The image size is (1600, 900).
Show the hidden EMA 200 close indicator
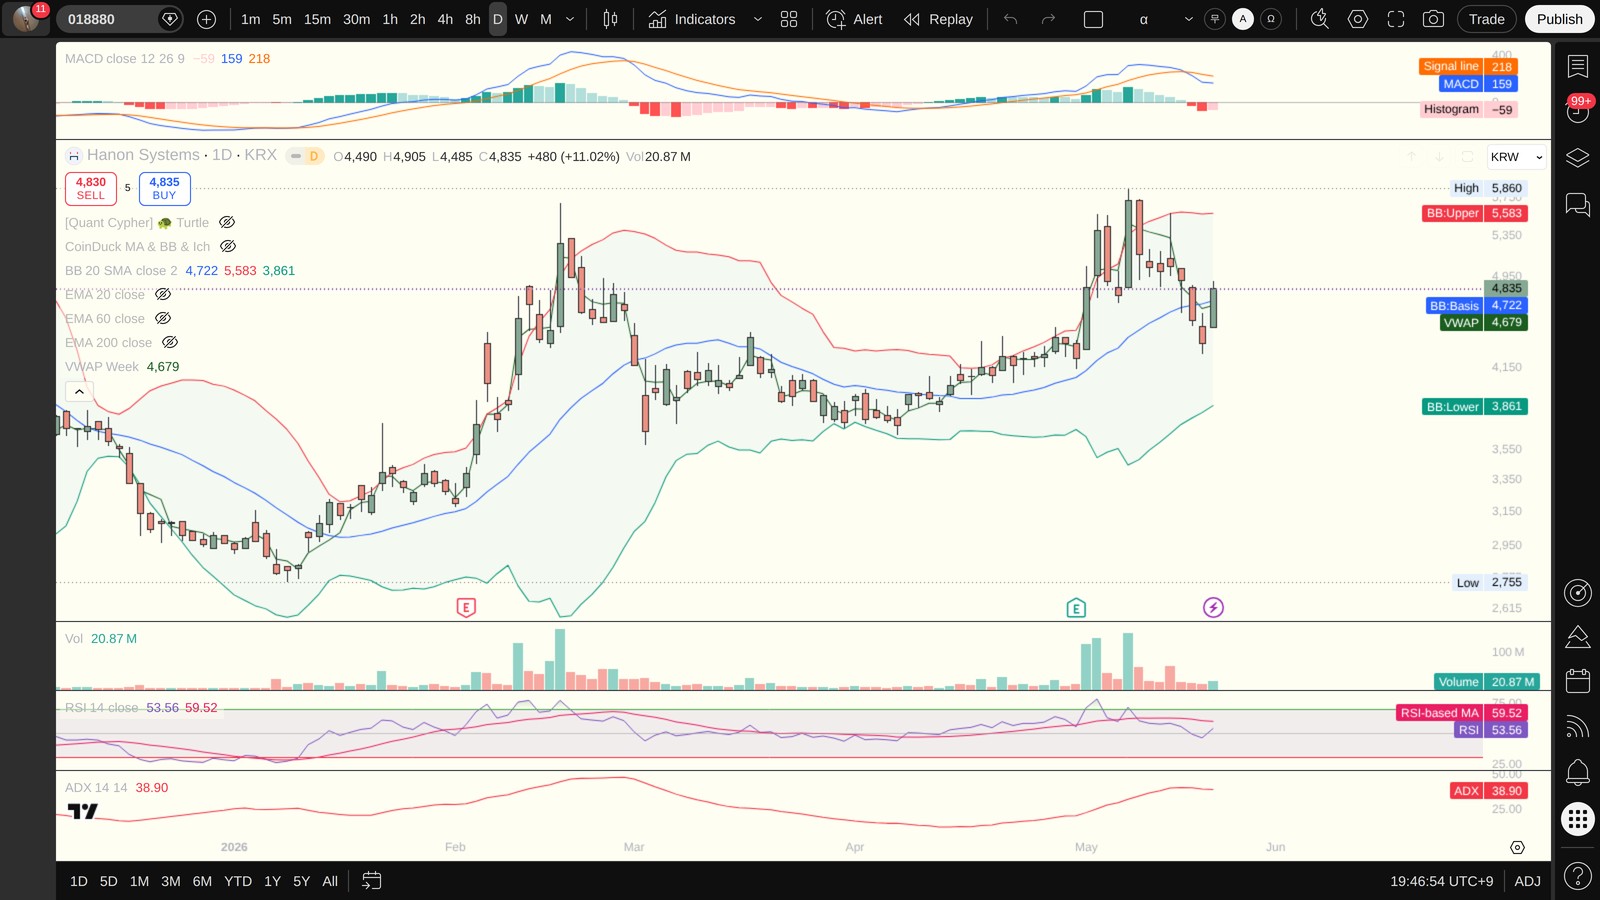point(170,342)
